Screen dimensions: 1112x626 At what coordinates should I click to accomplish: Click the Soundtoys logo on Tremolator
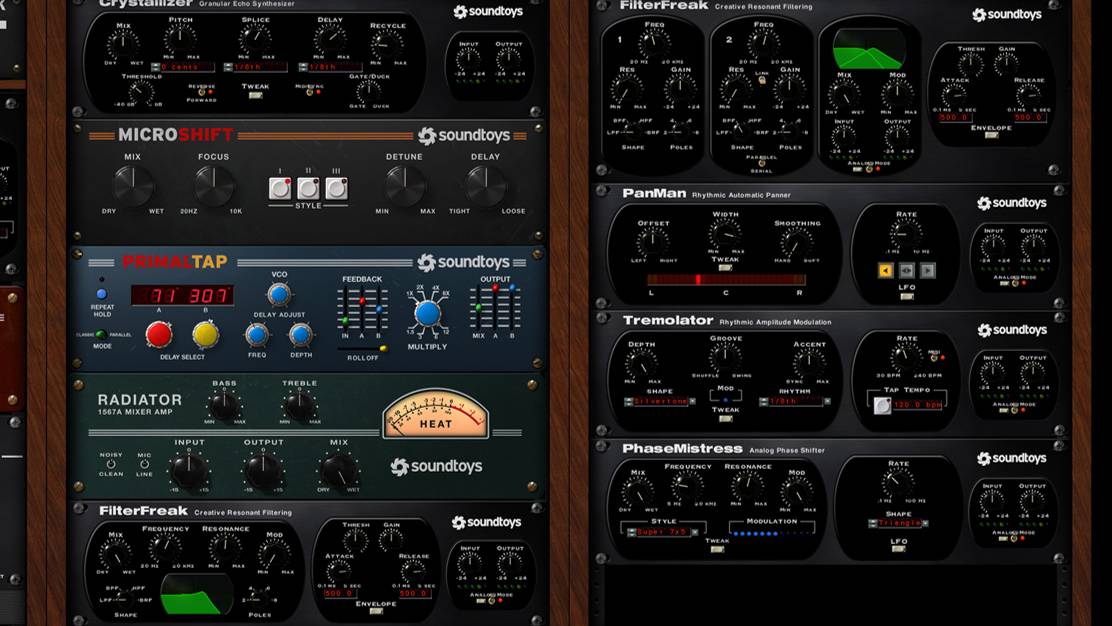coord(1012,330)
